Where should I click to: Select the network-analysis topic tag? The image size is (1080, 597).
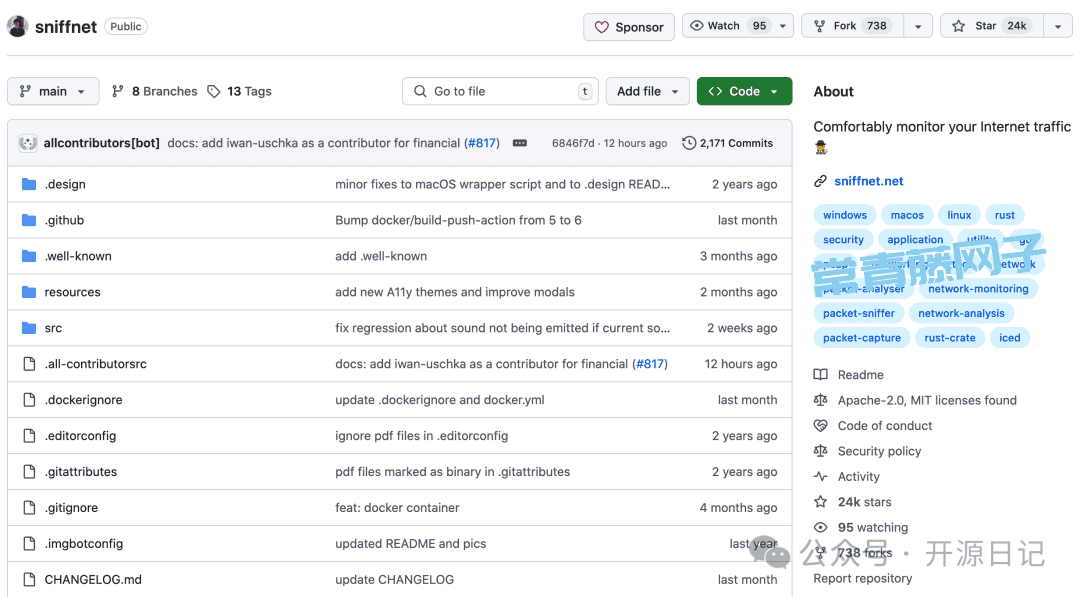click(961, 313)
